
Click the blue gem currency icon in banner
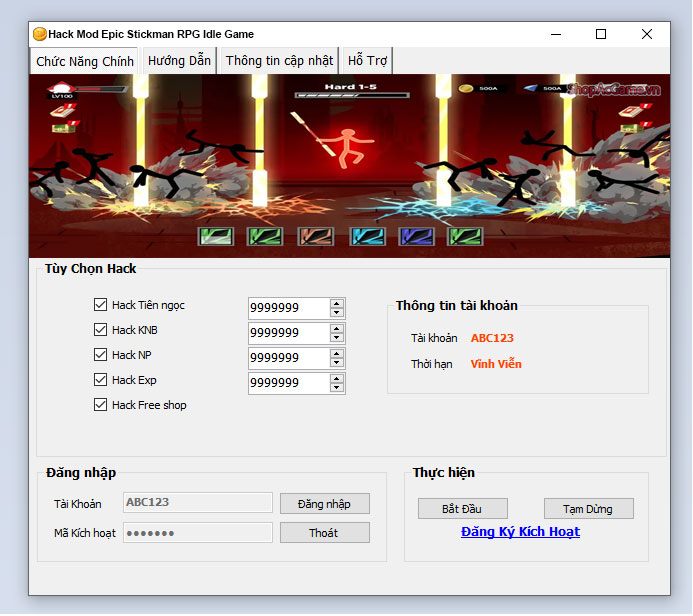pos(531,88)
